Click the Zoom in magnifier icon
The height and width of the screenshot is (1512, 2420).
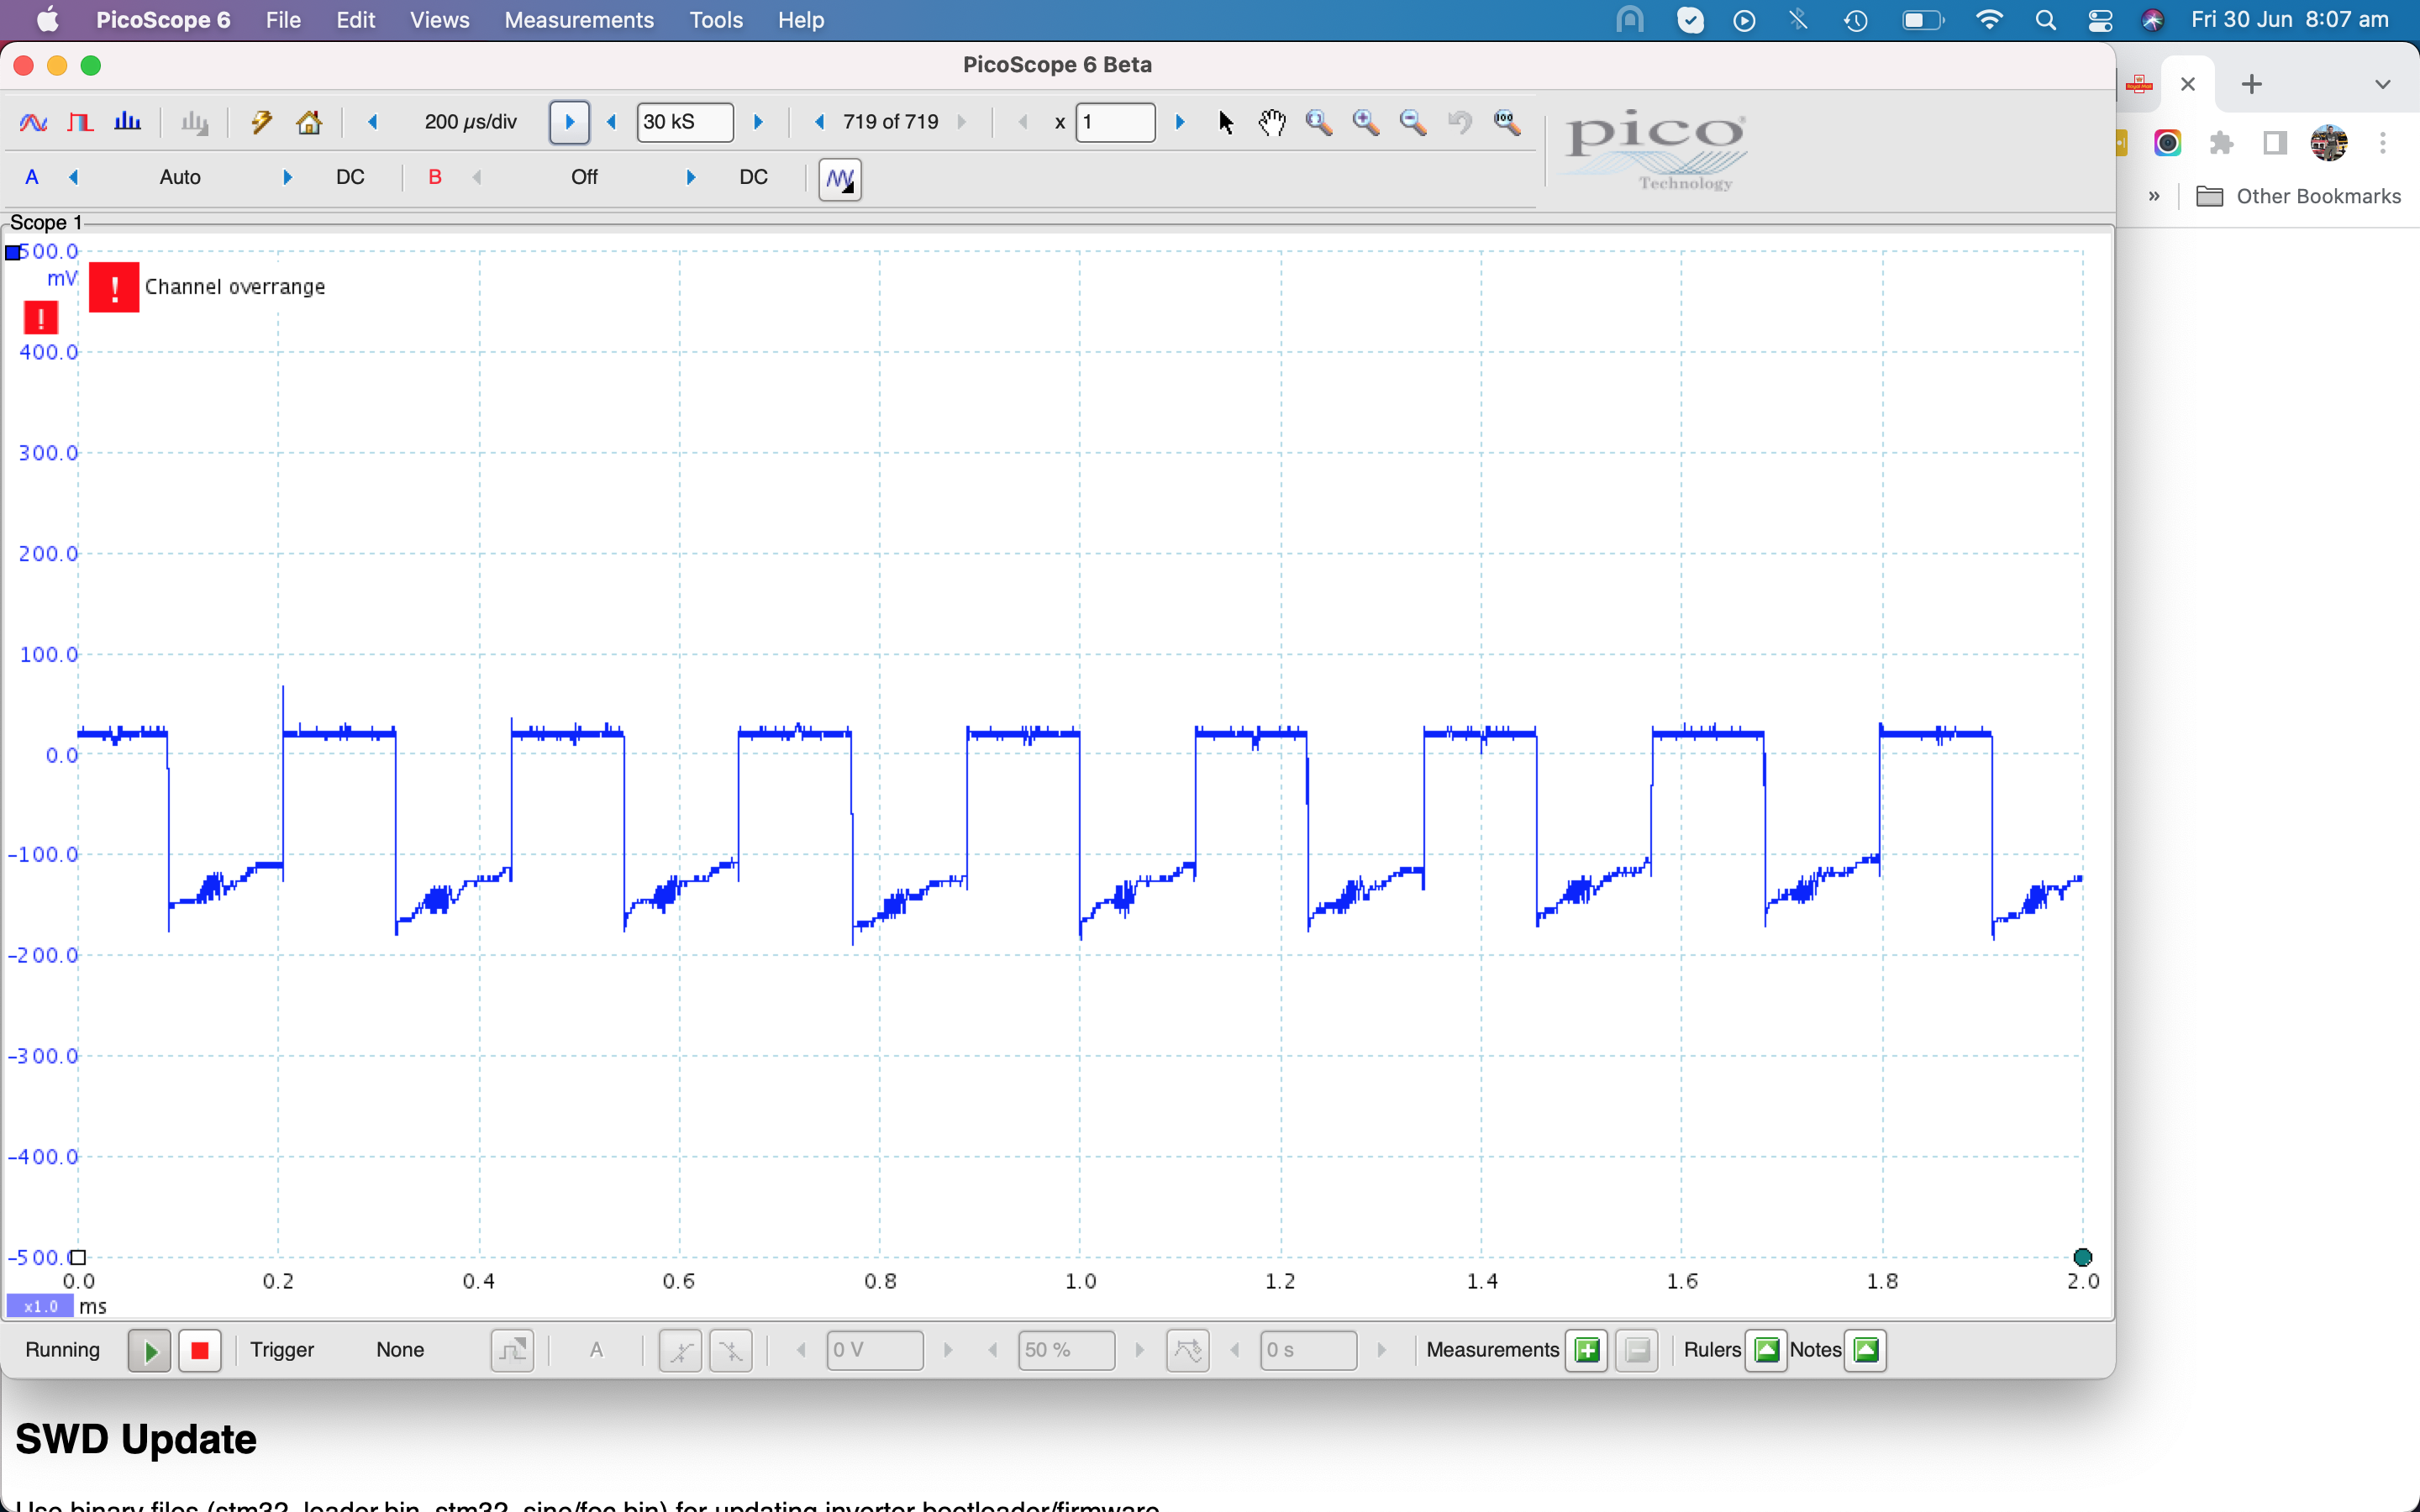pyautogui.click(x=1366, y=122)
